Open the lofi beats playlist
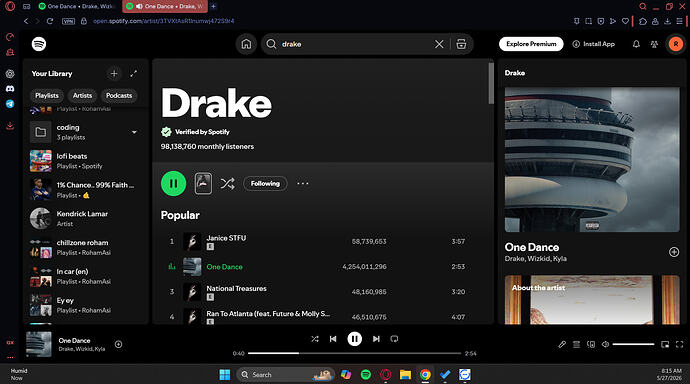The width and height of the screenshot is (690, 384). pos(86,161)
